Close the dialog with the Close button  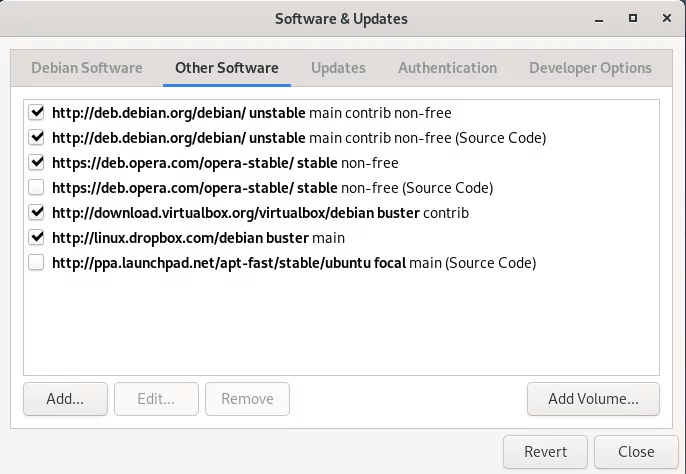(636, 452)
